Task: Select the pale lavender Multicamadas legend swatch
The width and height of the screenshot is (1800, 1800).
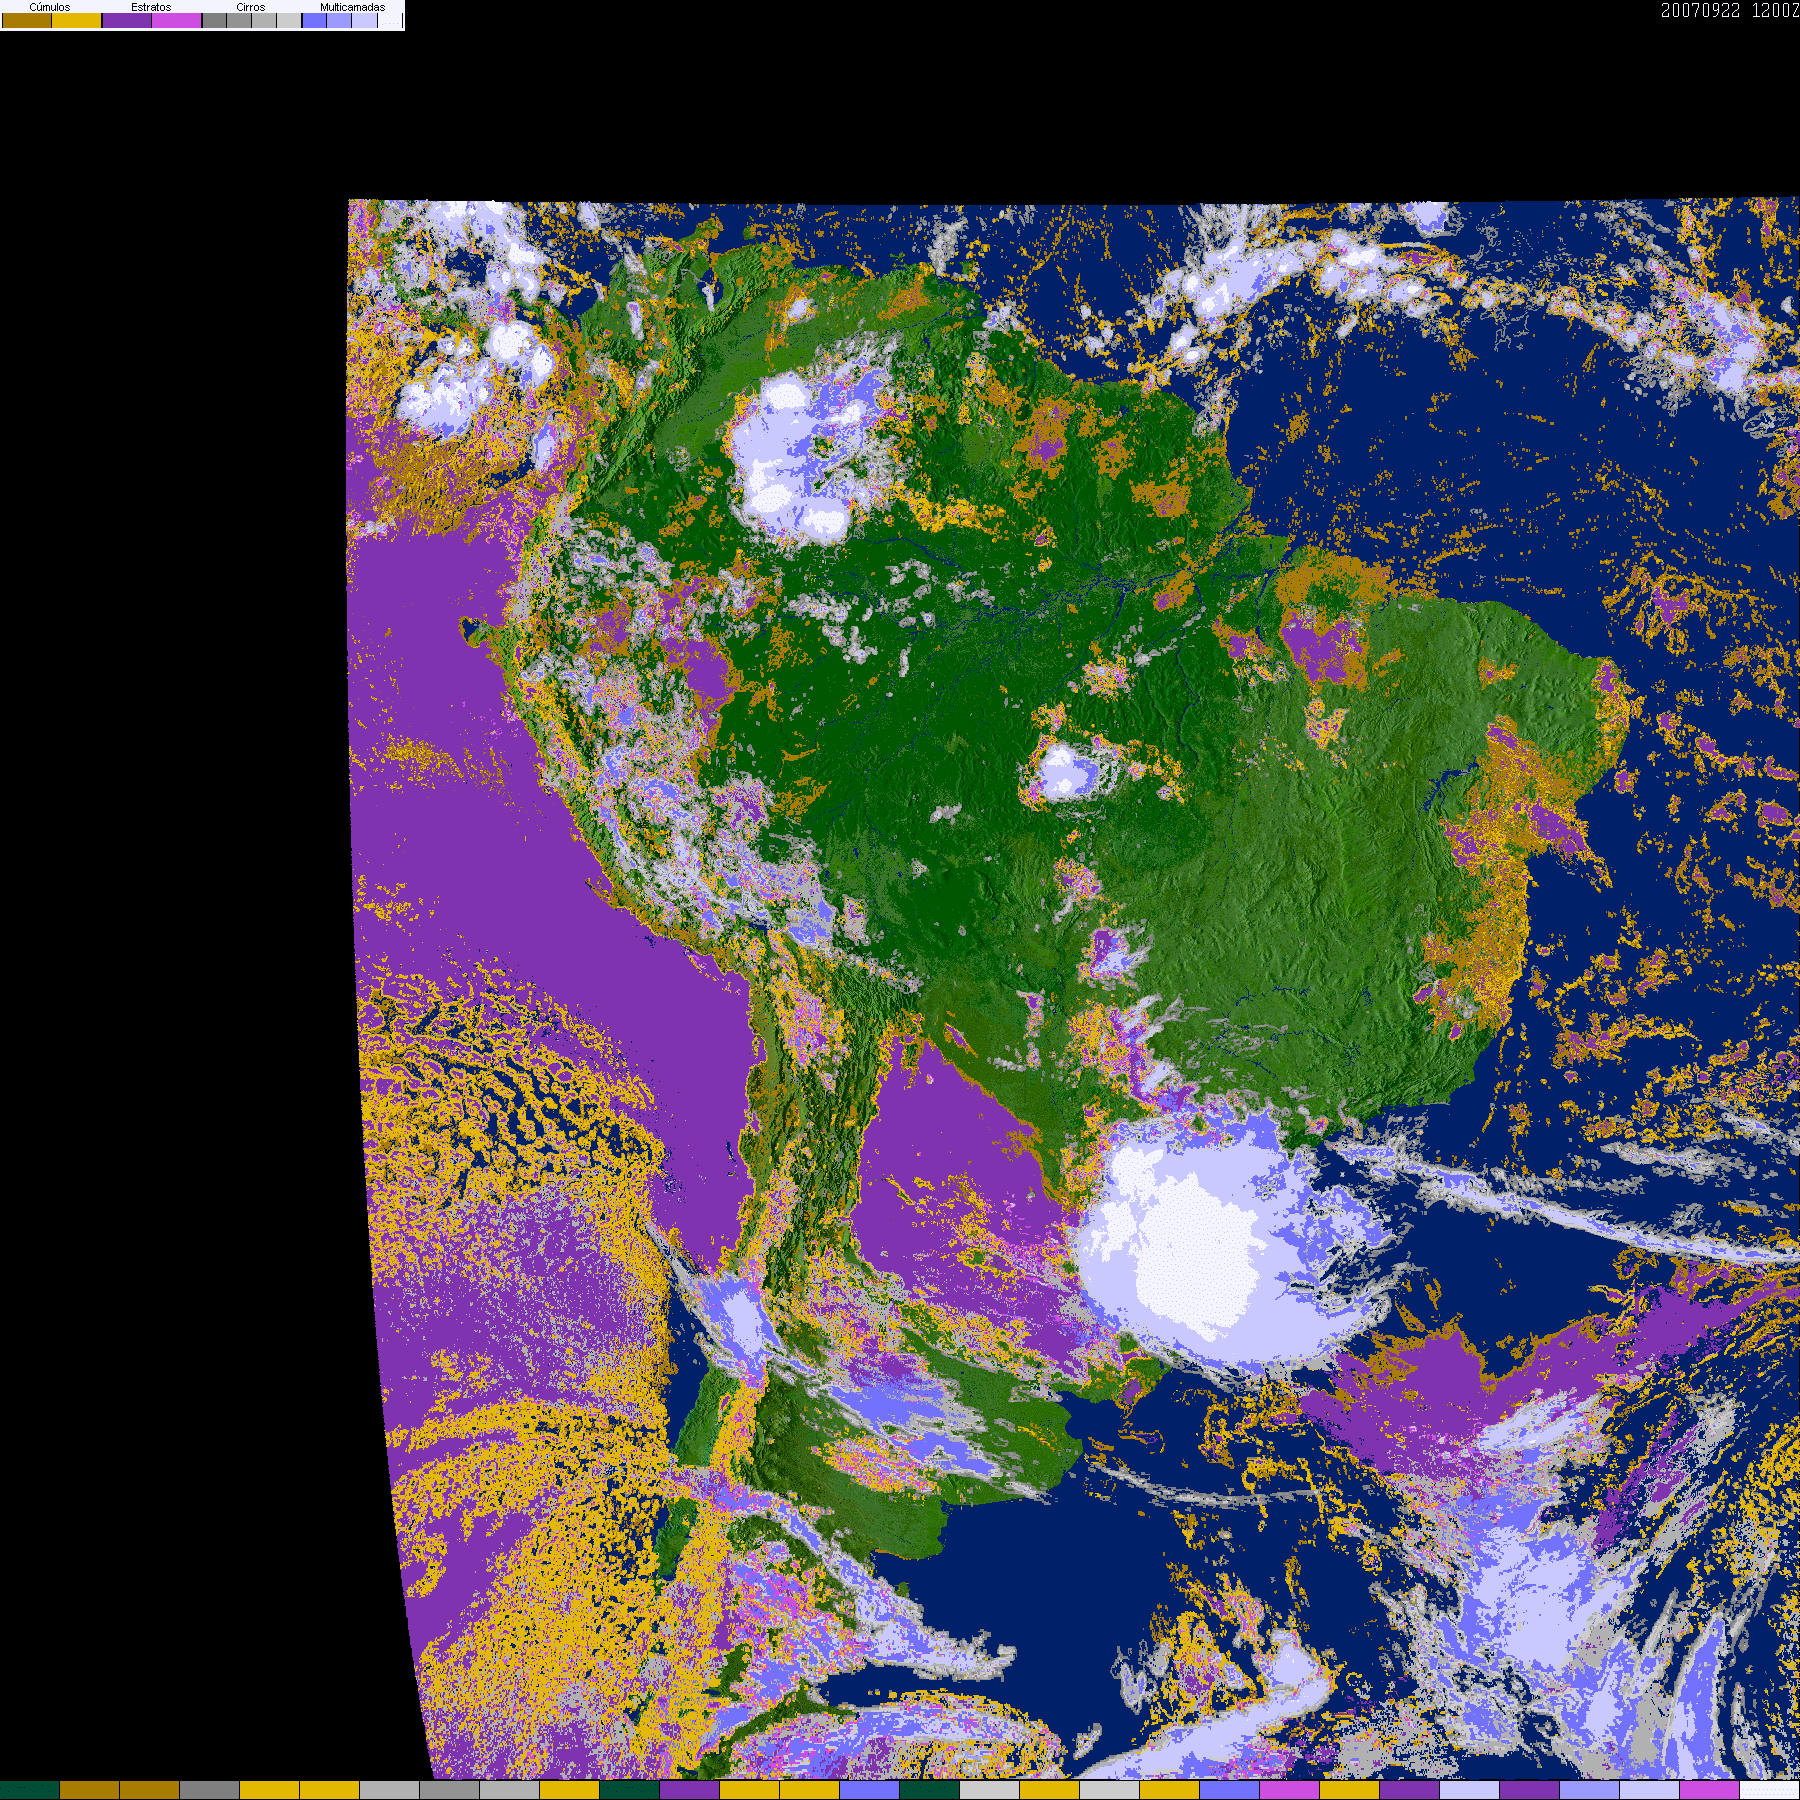Action: click(x=364, y=20)
